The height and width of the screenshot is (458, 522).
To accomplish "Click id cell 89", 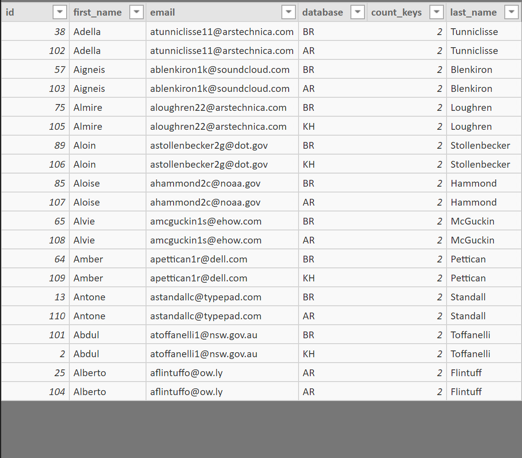I will (35, 146).
